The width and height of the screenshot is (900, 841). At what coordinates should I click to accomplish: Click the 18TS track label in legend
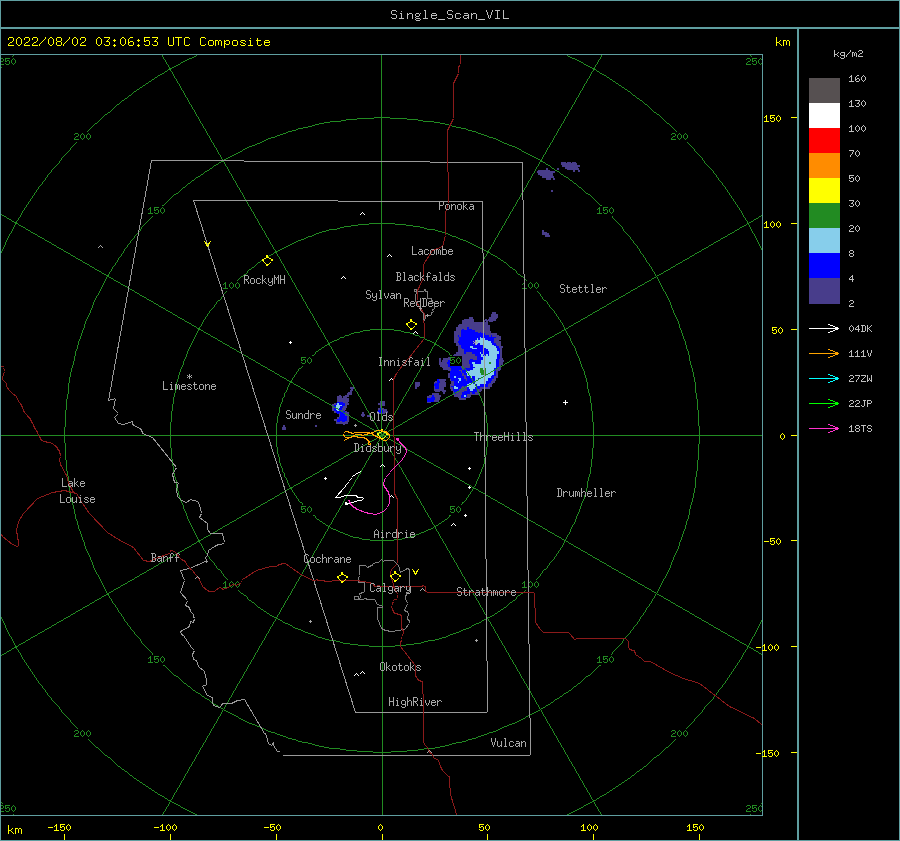[x=860, y=429]
